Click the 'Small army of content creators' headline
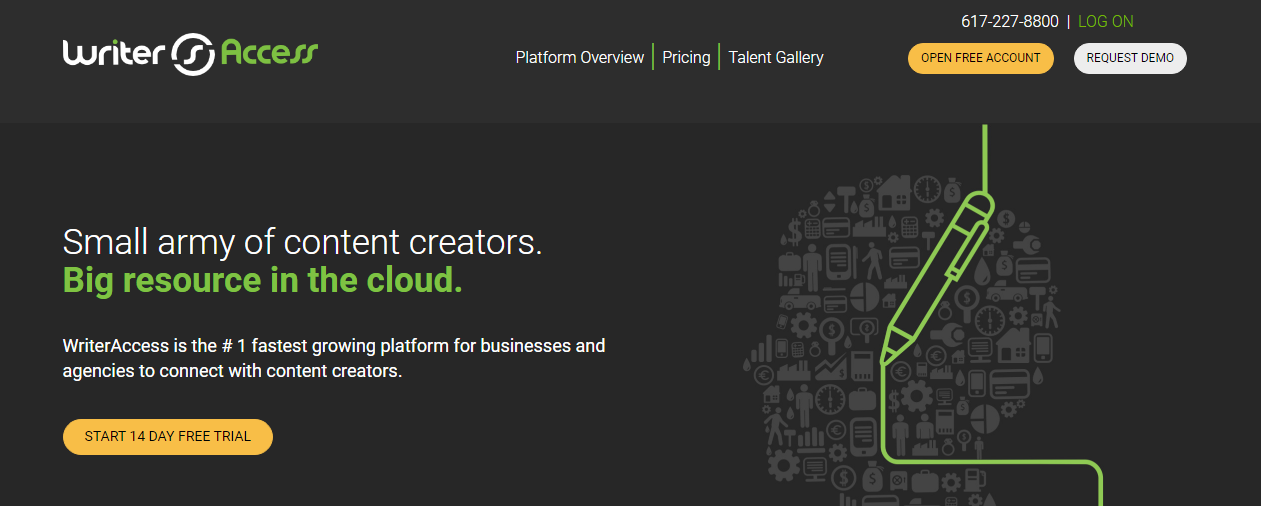This screenshot has height=506, width=1261. 302,242
